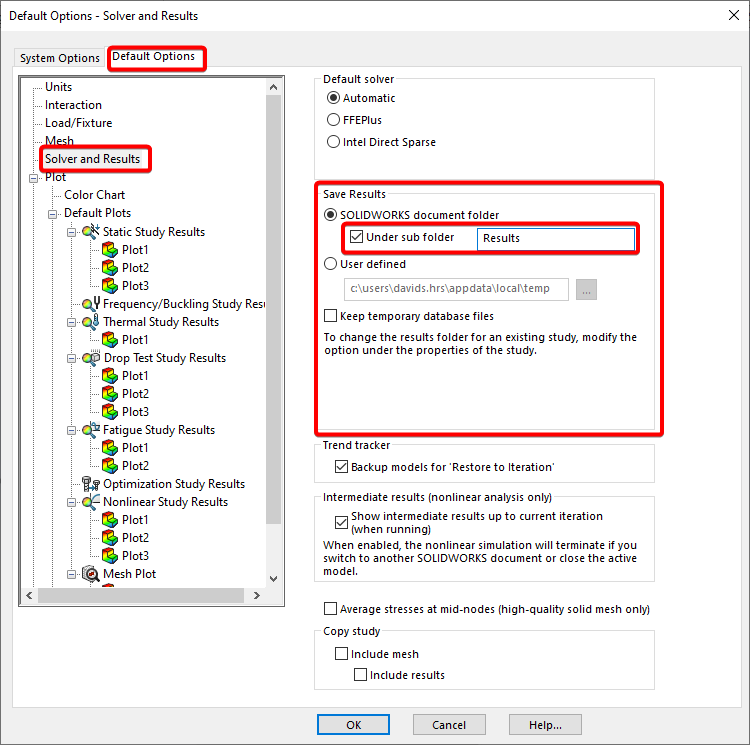
Task: Click tree horizontal scroll right arrow
Action: coord(257,595)
